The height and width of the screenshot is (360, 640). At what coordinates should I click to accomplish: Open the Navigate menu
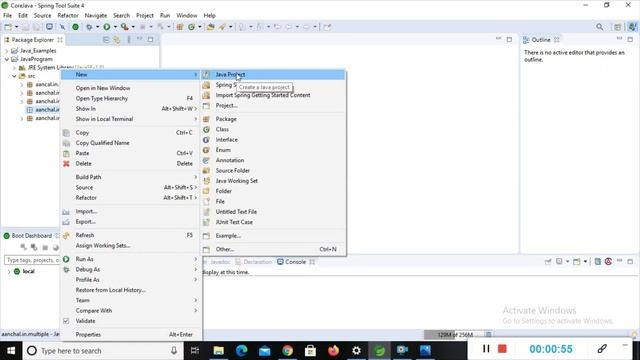point(96,16)
